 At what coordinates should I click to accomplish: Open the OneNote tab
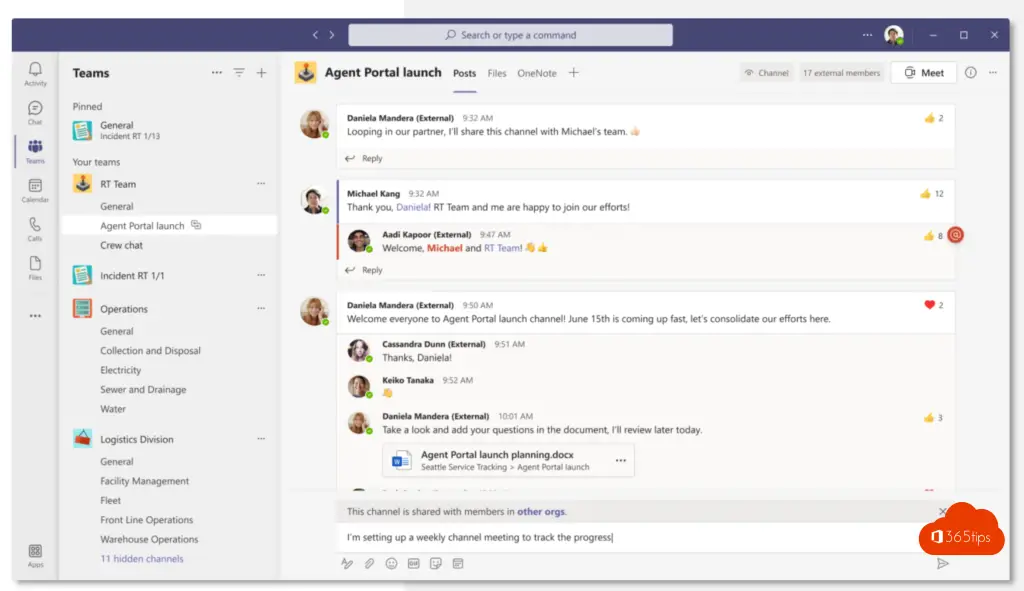(x=537, y=73)
